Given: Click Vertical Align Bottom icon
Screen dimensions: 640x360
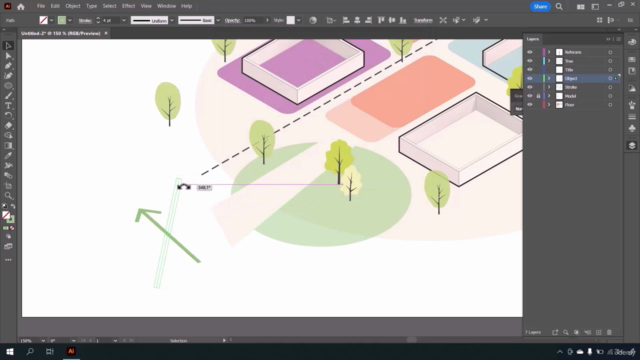Looking at the screenshot, I should (x=403, y=20).
